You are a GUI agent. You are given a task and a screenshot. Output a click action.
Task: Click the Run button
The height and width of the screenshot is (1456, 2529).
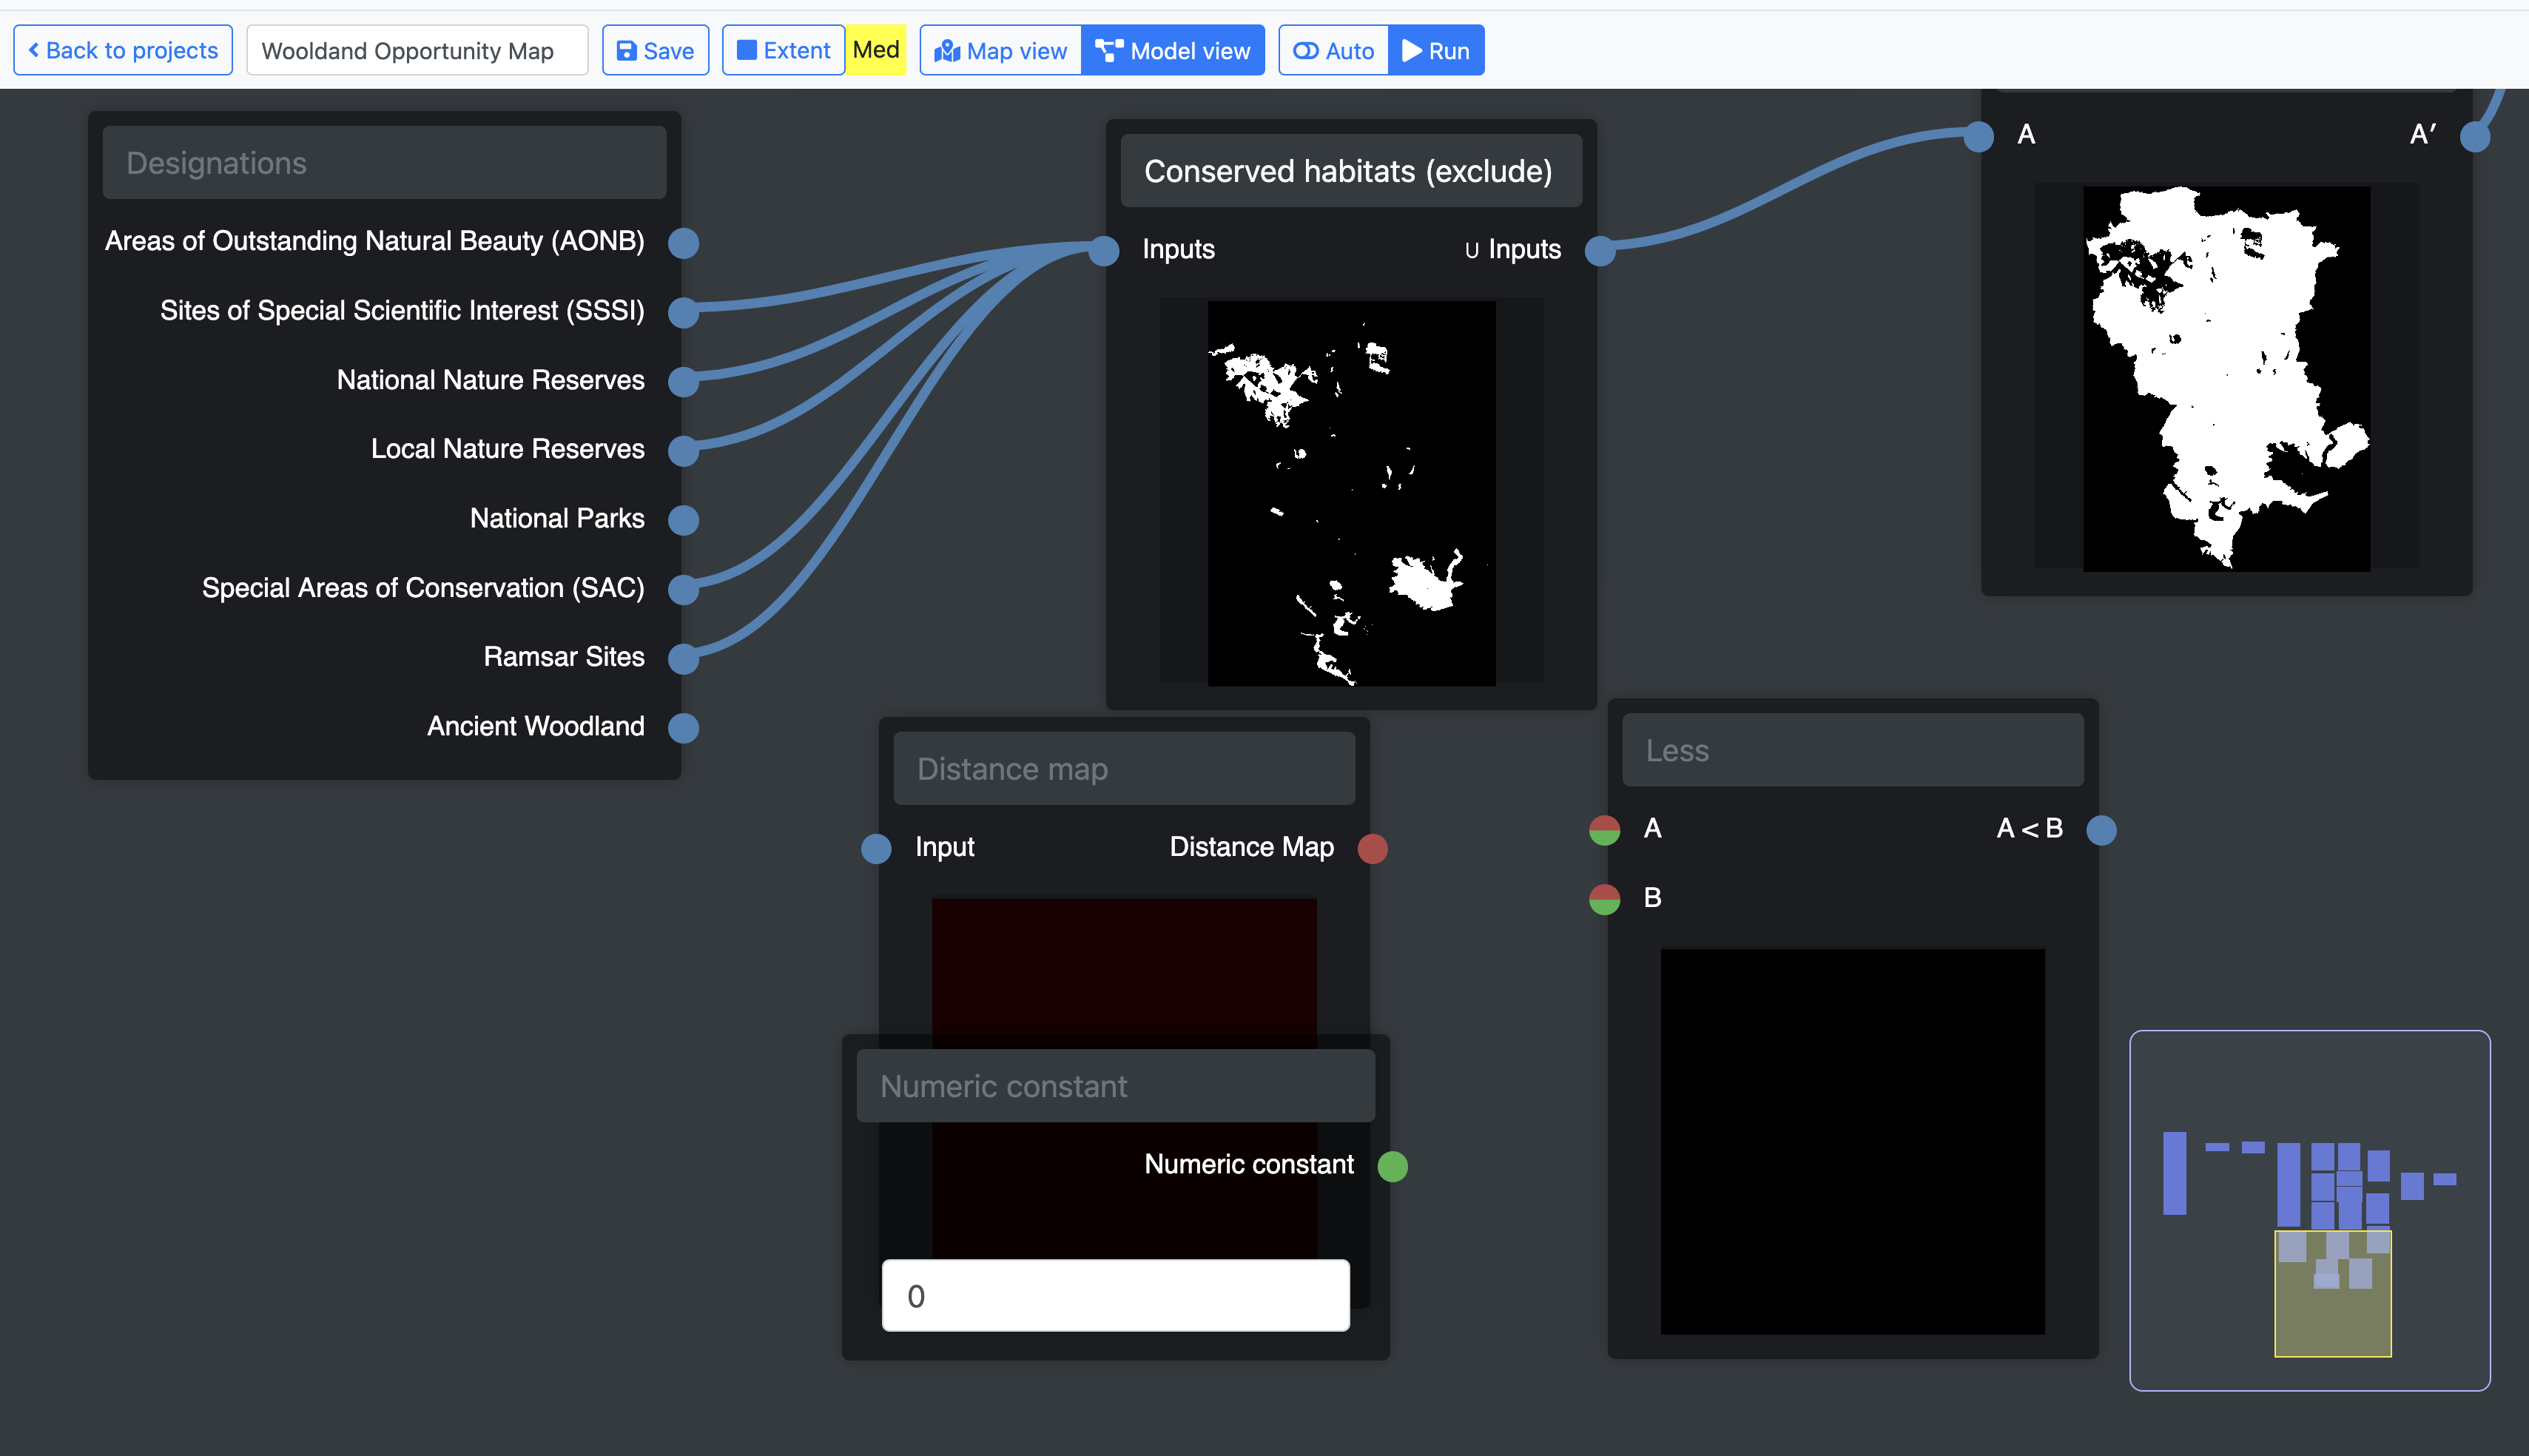click(x=1435, y=51)
